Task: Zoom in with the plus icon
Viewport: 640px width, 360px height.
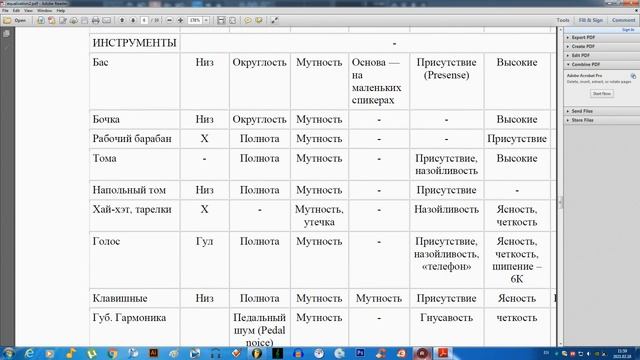Action: tap(180, 20)
